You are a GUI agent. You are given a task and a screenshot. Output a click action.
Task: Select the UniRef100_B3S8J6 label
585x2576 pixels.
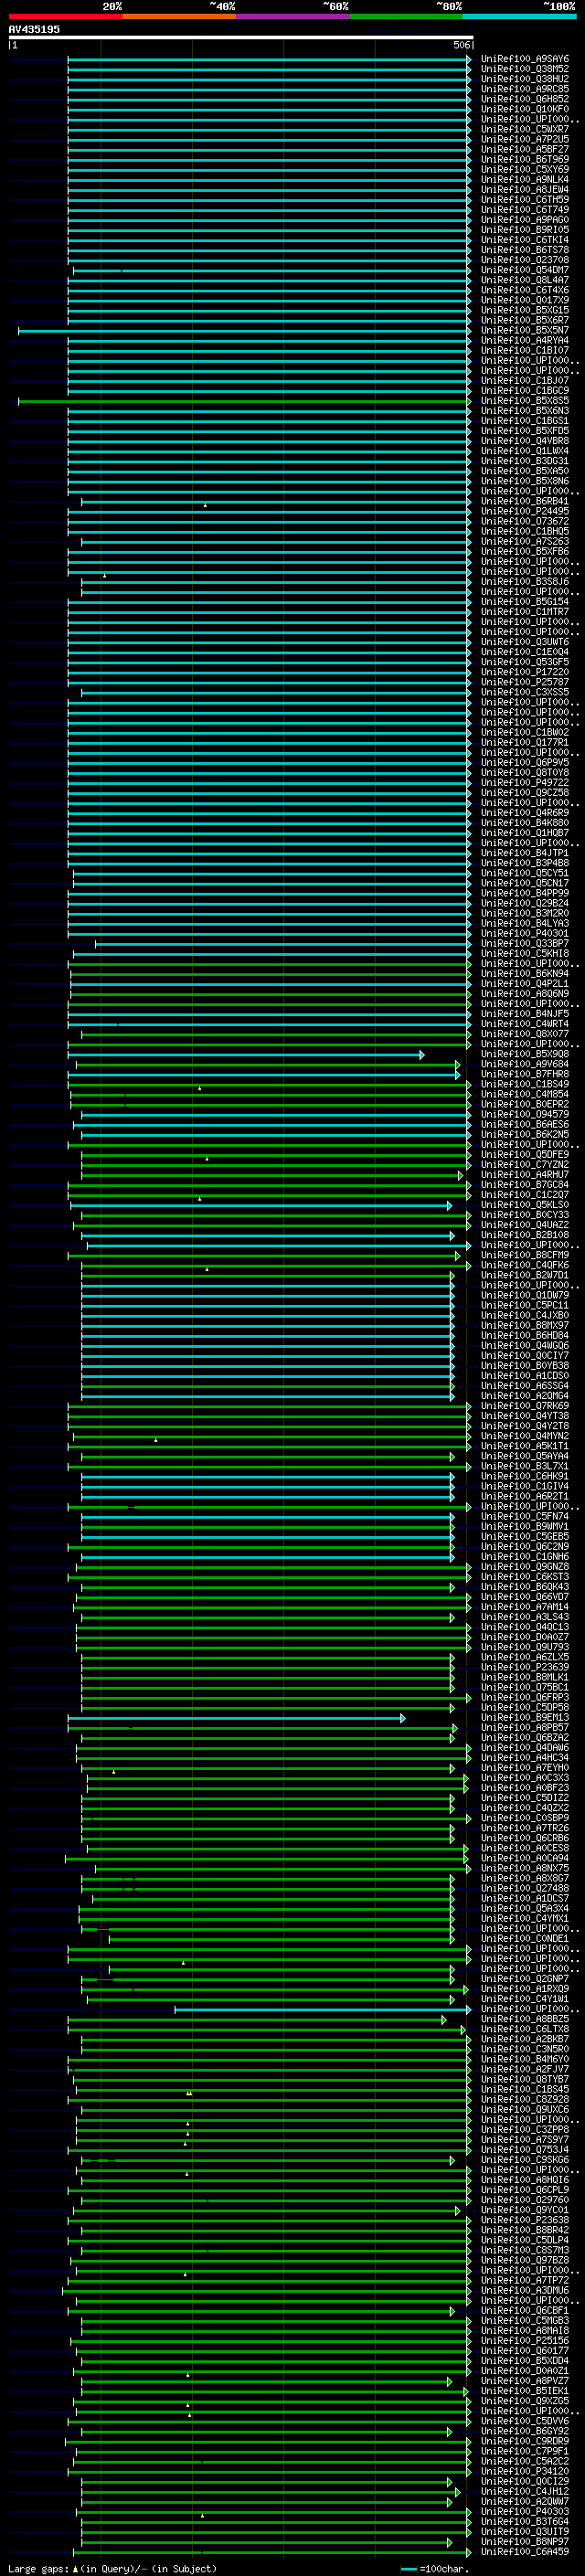pyautogui.click(x=525, y=581)
